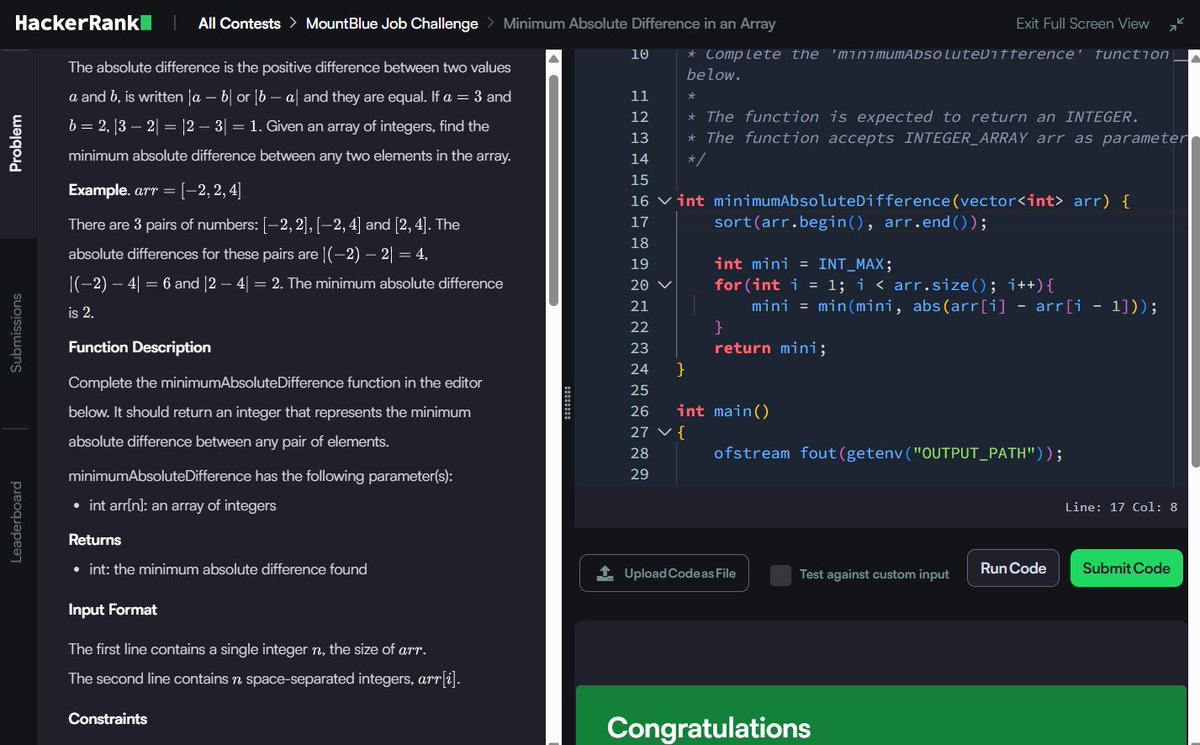Open the Submissions side tab
Viewport: 1200px width, 745px height.
coord(16,333)
